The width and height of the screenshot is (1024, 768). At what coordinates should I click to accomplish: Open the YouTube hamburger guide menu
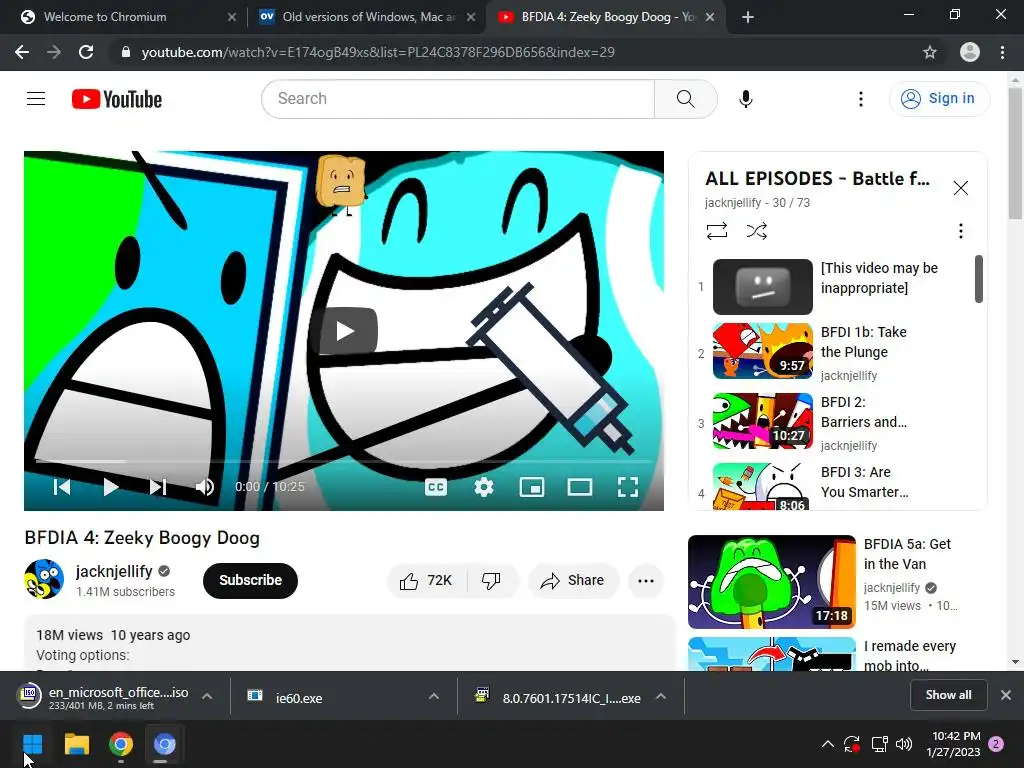point(36,99)
